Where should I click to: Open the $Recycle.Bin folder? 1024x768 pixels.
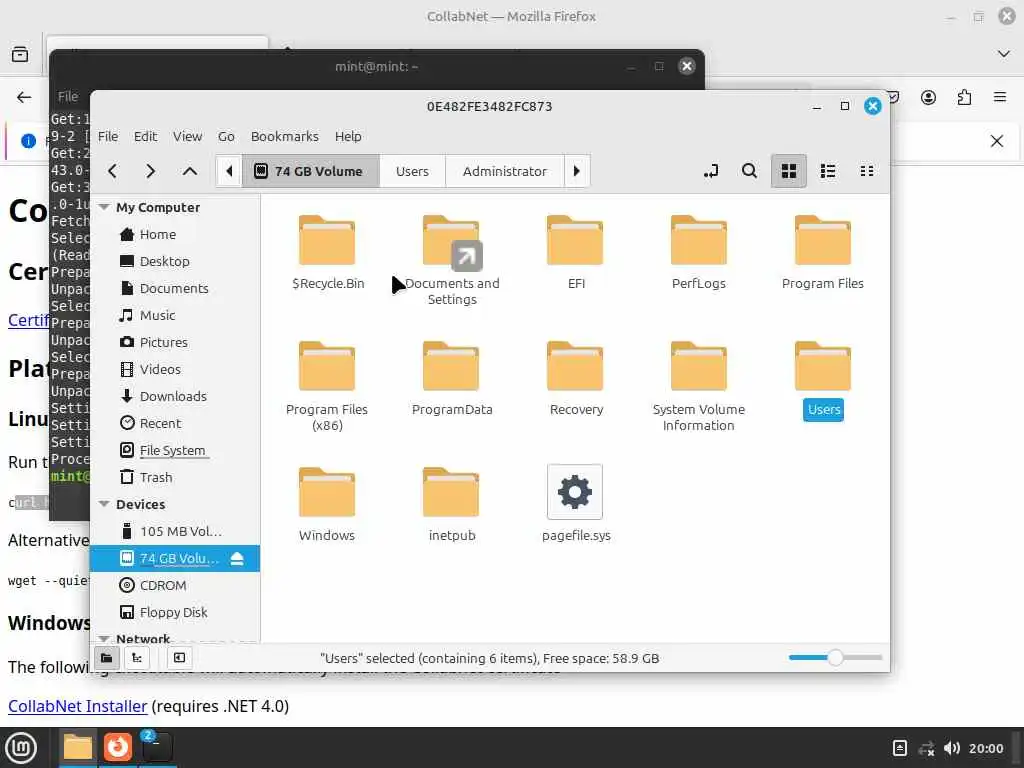pos(327,252)
